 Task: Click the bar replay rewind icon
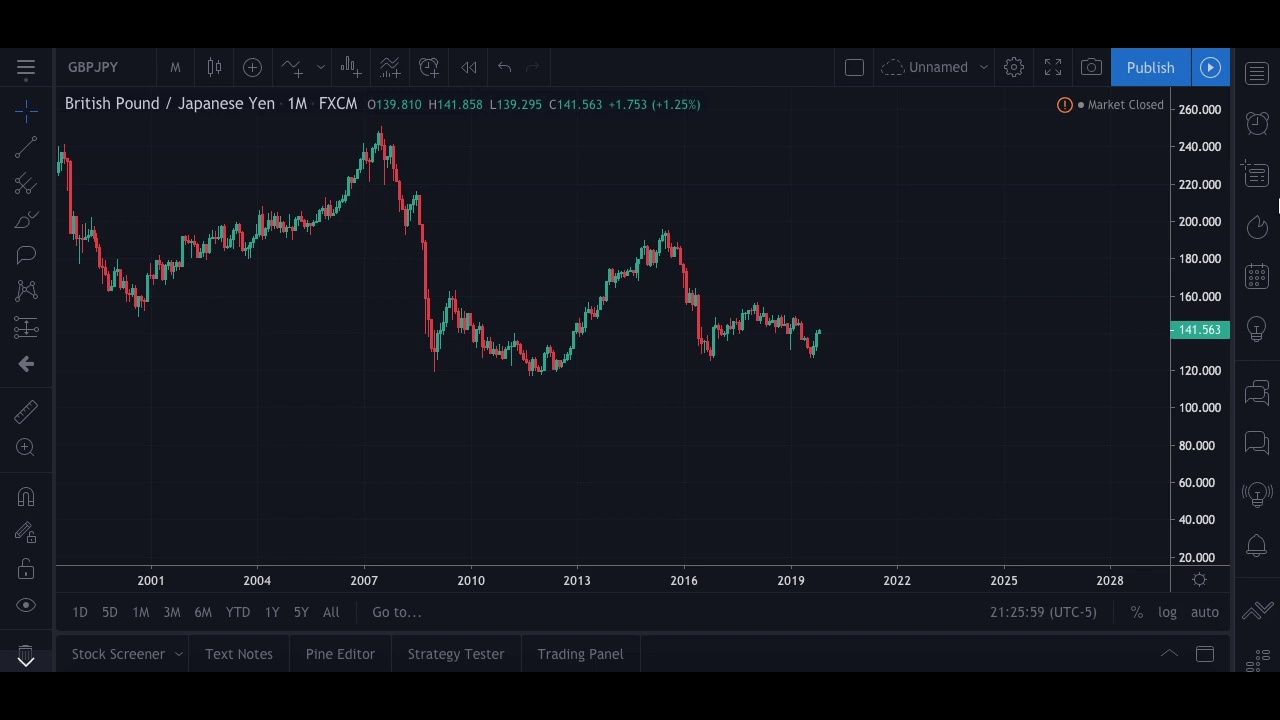[x=468, y=67]
